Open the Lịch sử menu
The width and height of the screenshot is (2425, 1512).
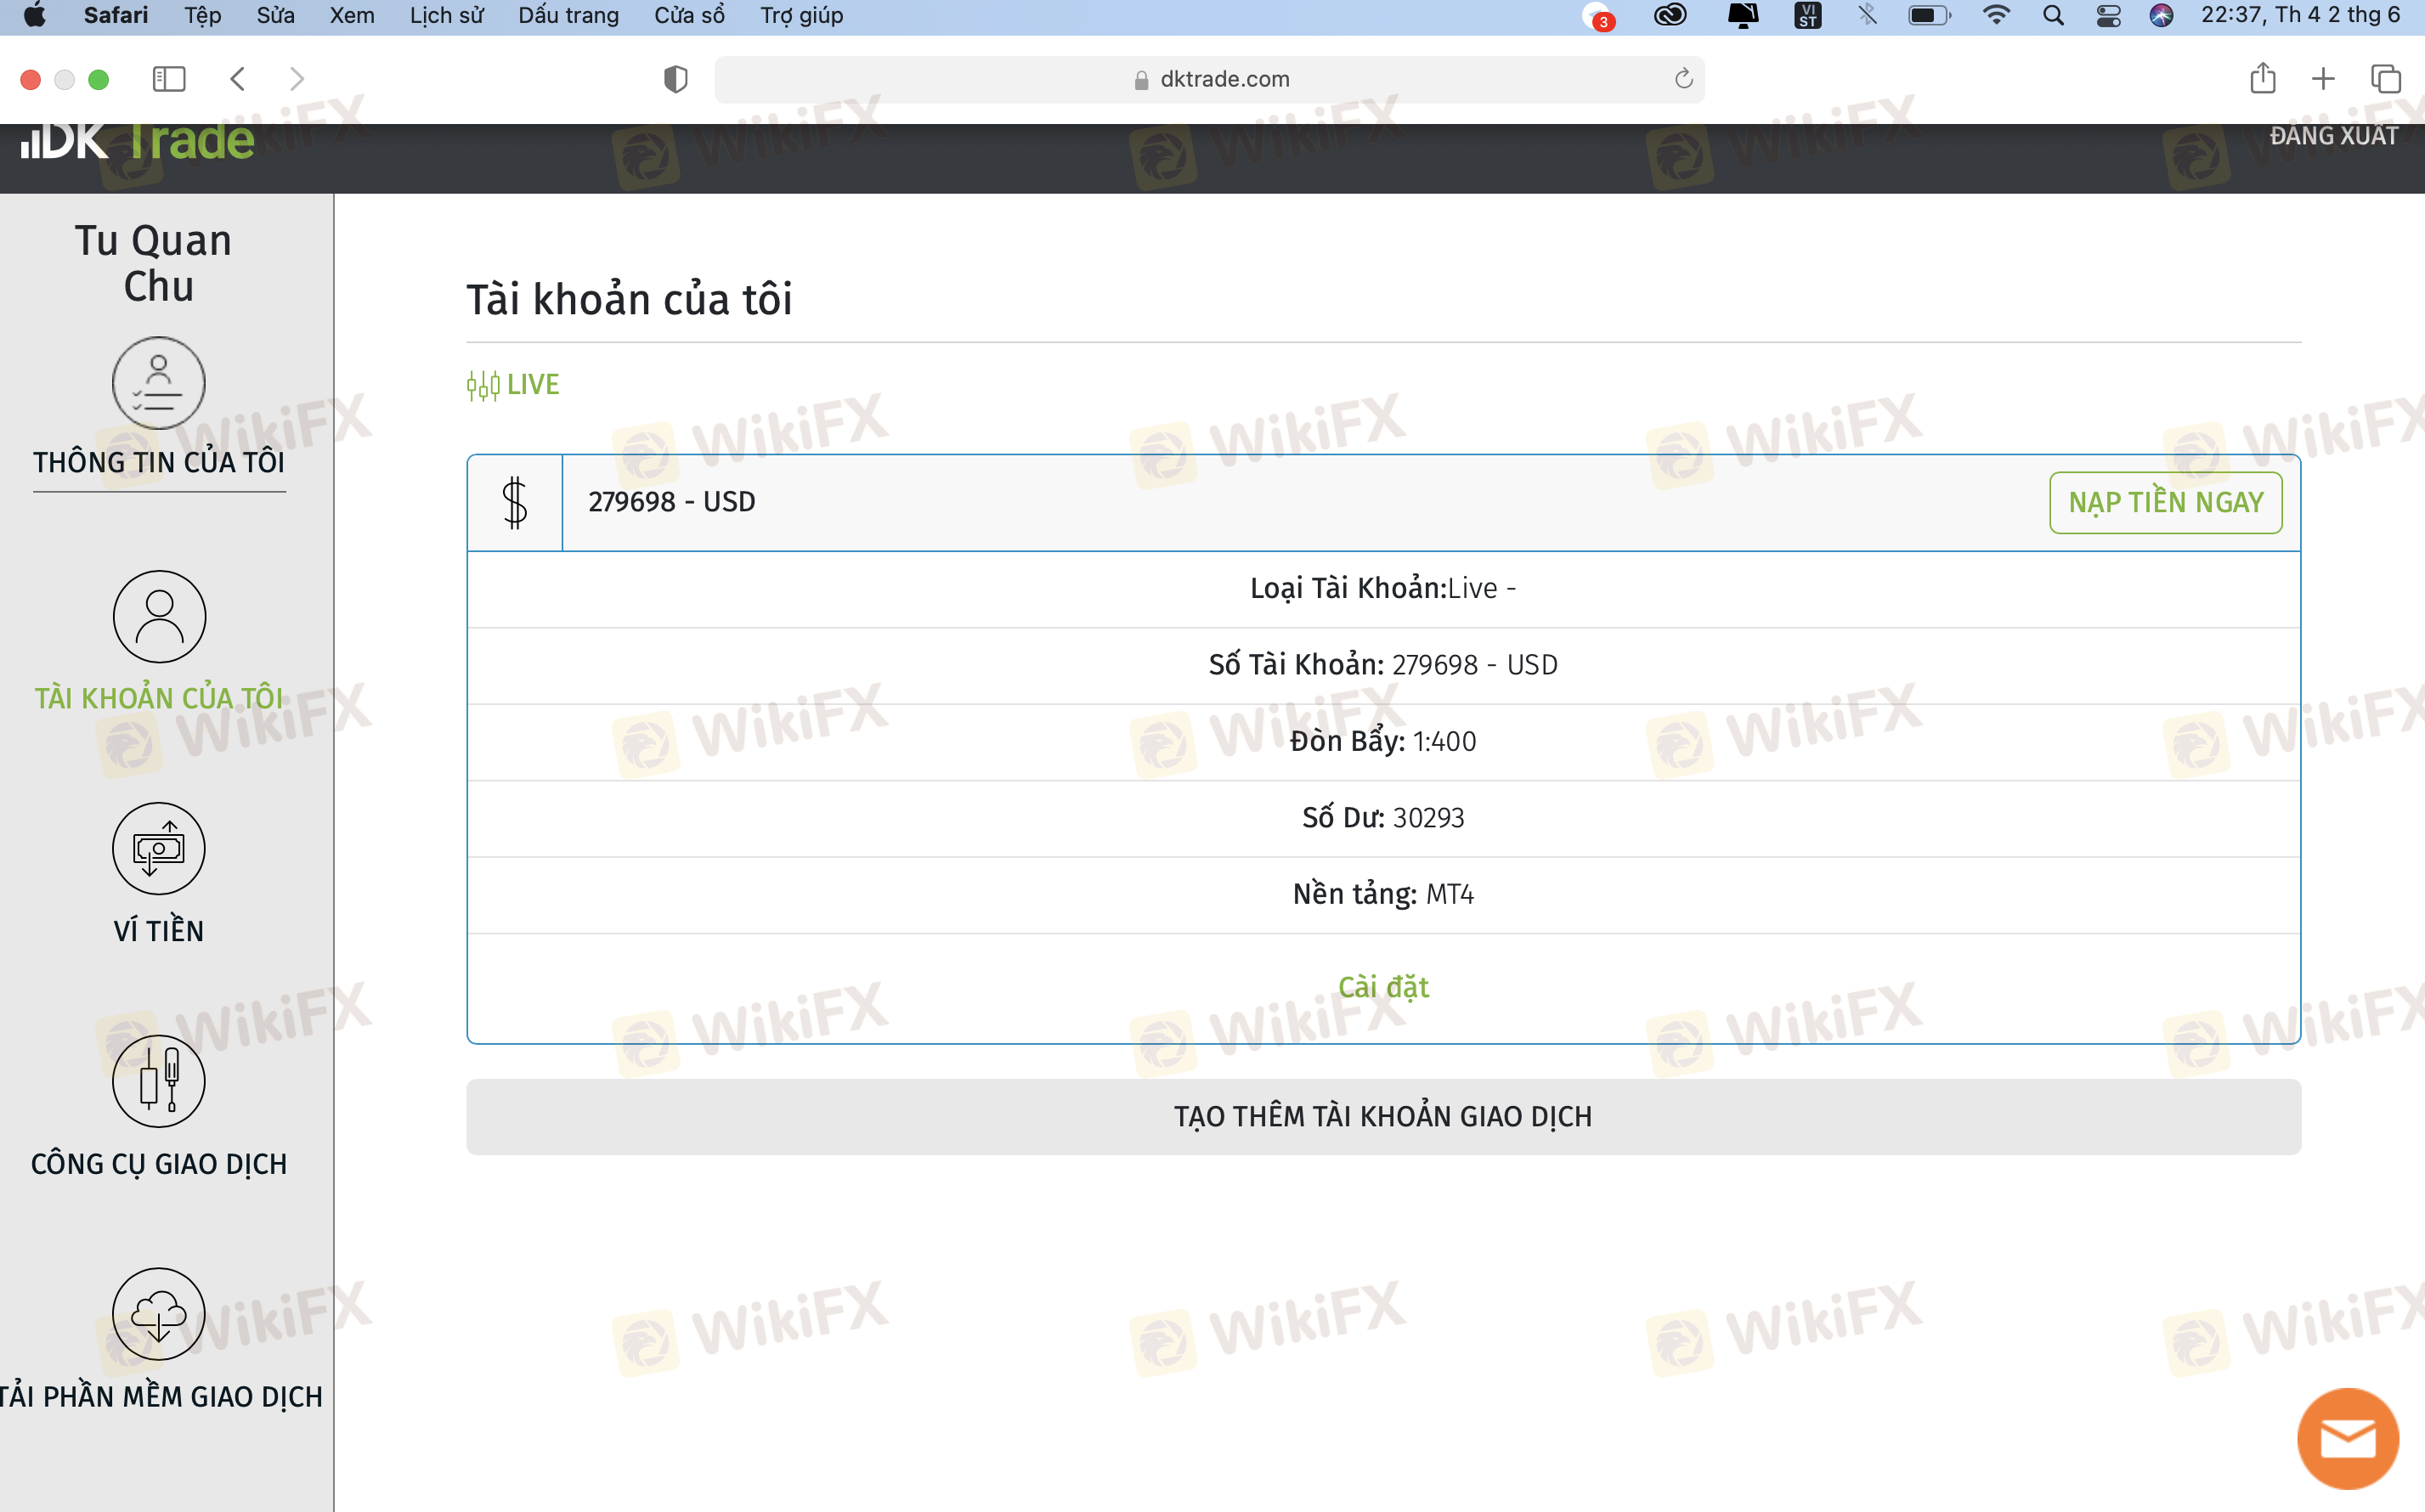coord(446,16)
